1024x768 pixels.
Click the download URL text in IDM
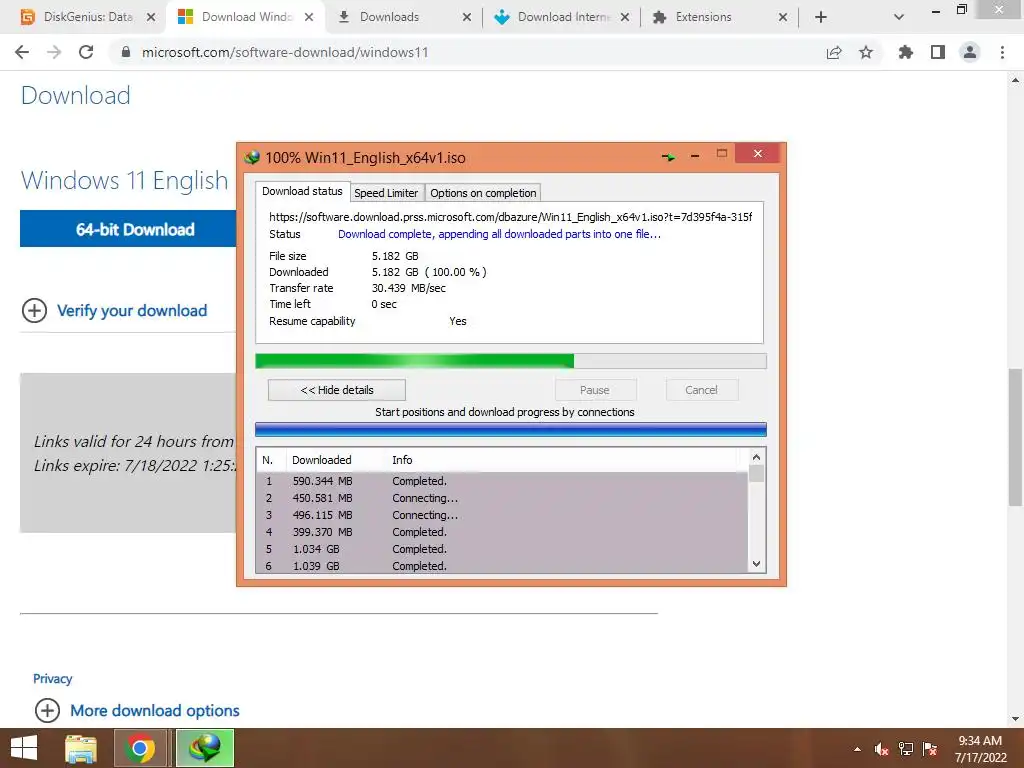point(511,217)
